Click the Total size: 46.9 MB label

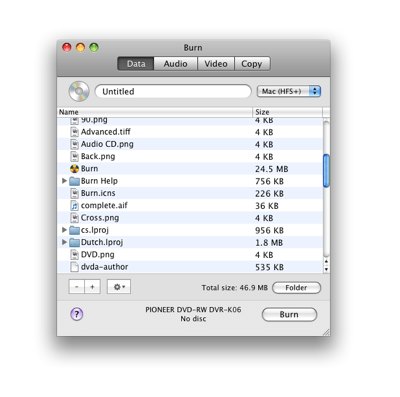235,288
